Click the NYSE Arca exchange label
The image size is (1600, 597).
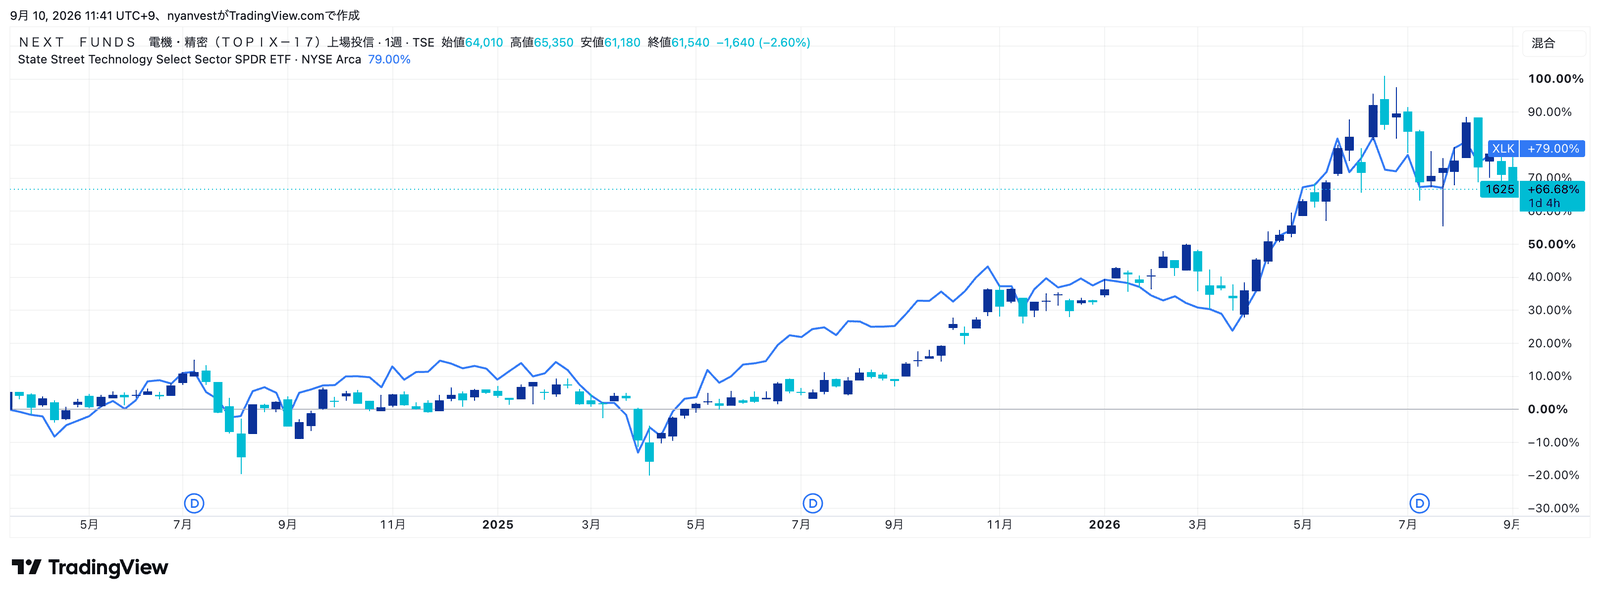click(331, 60)
